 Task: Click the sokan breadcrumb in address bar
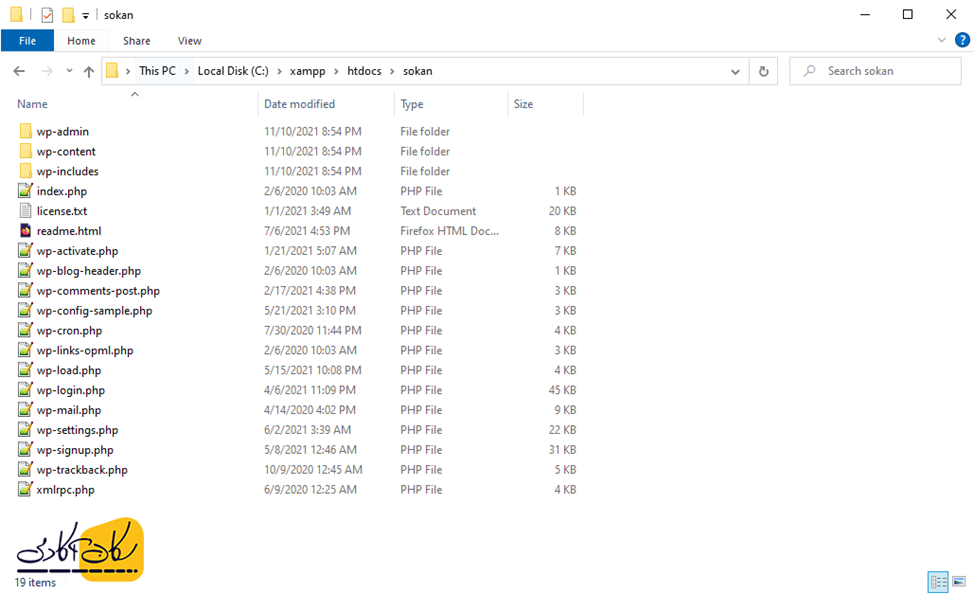(417, 71)
